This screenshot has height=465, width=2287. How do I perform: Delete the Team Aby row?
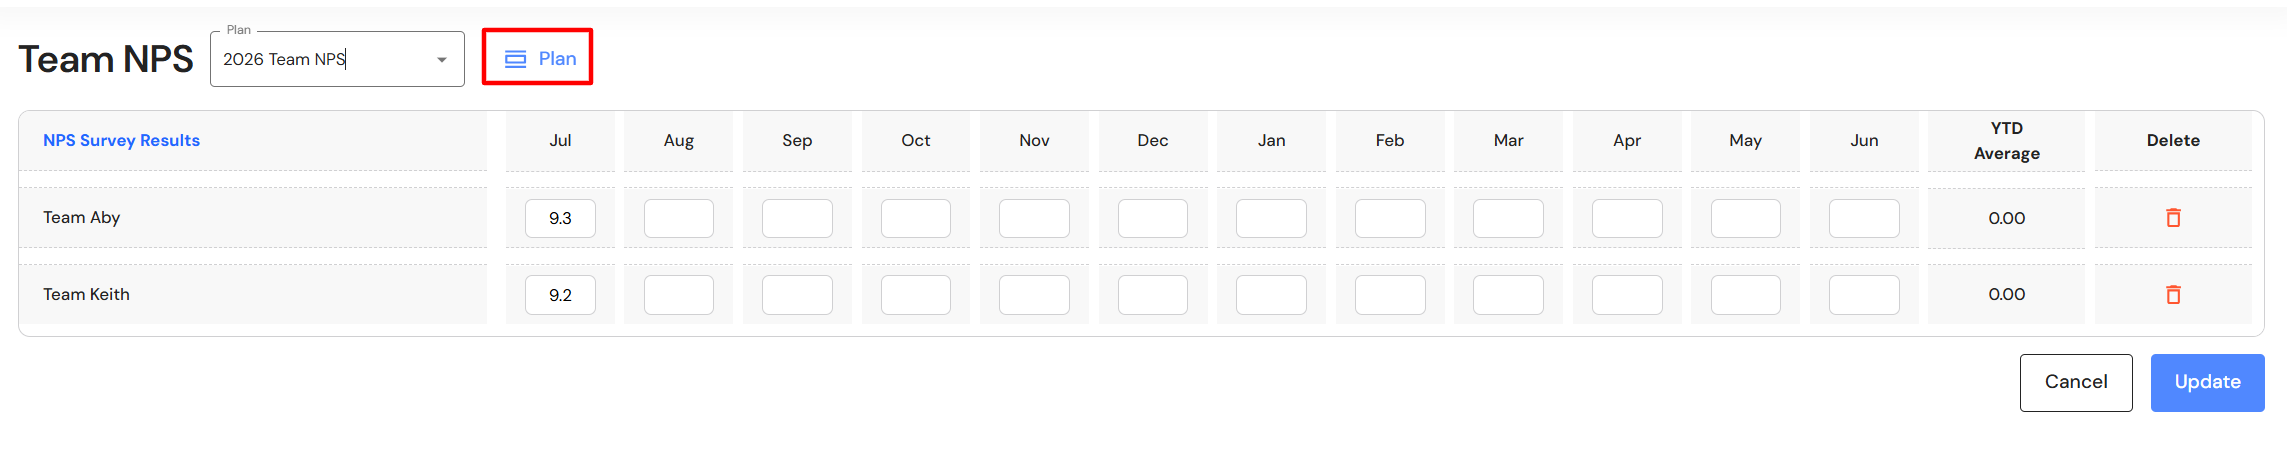(2173, 218)
